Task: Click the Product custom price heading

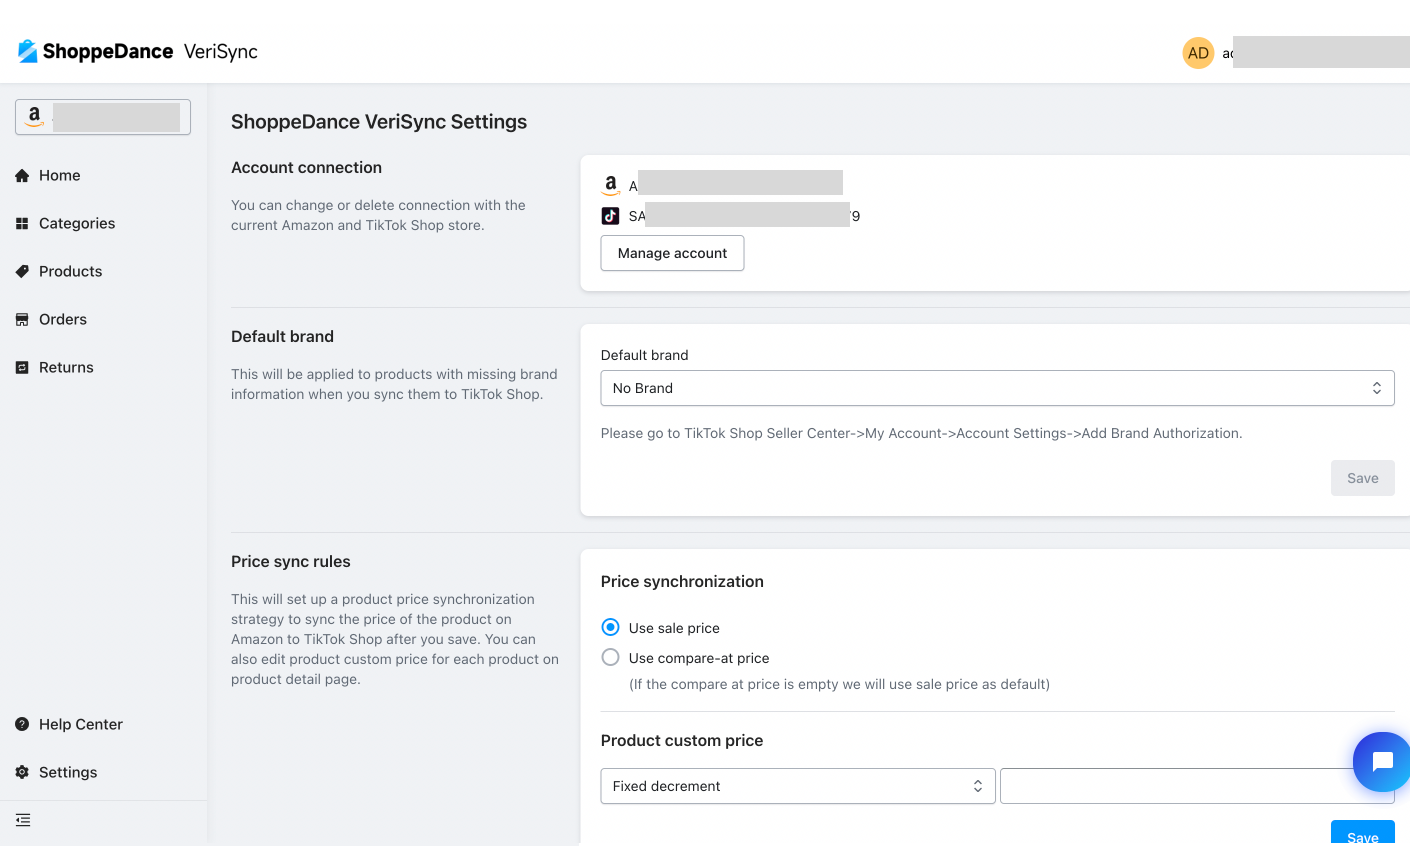Action: 682,740
